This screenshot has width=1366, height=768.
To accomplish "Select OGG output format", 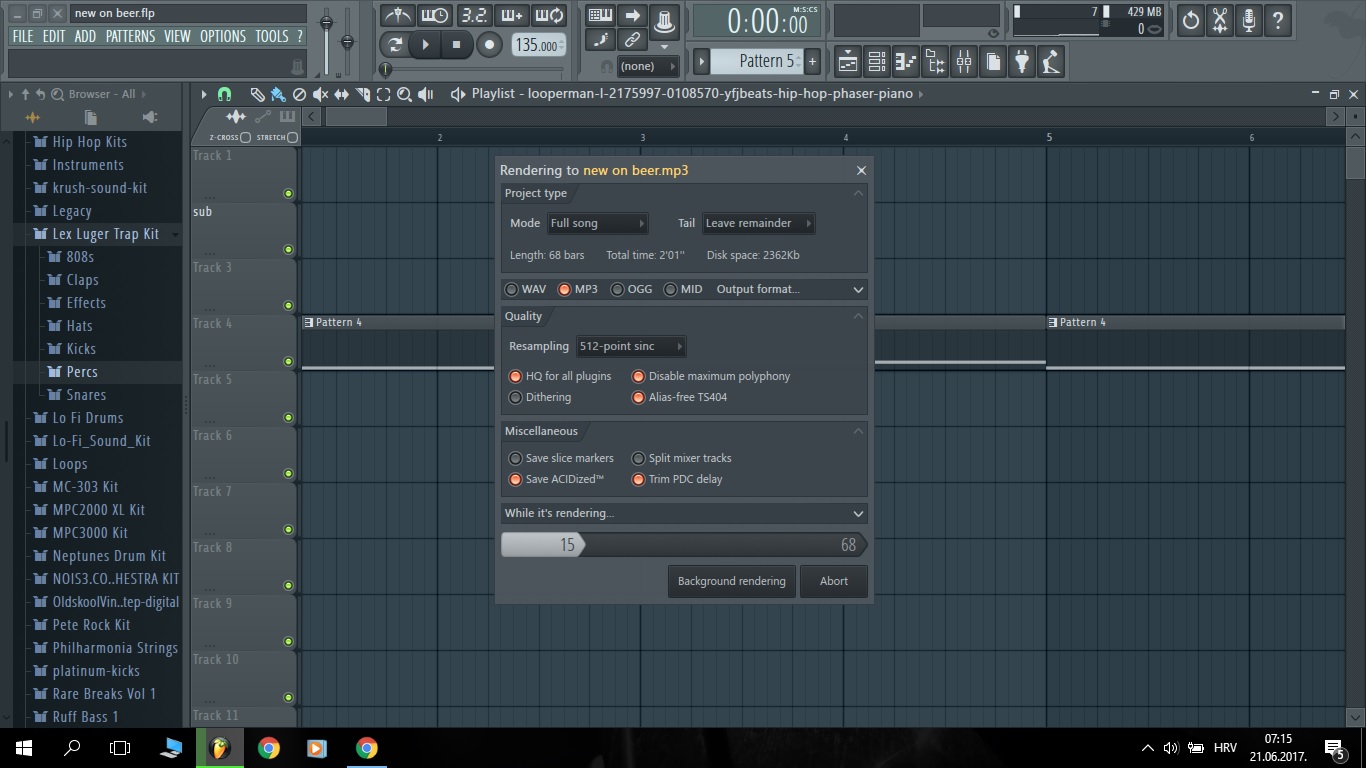I will pos(631,289).
